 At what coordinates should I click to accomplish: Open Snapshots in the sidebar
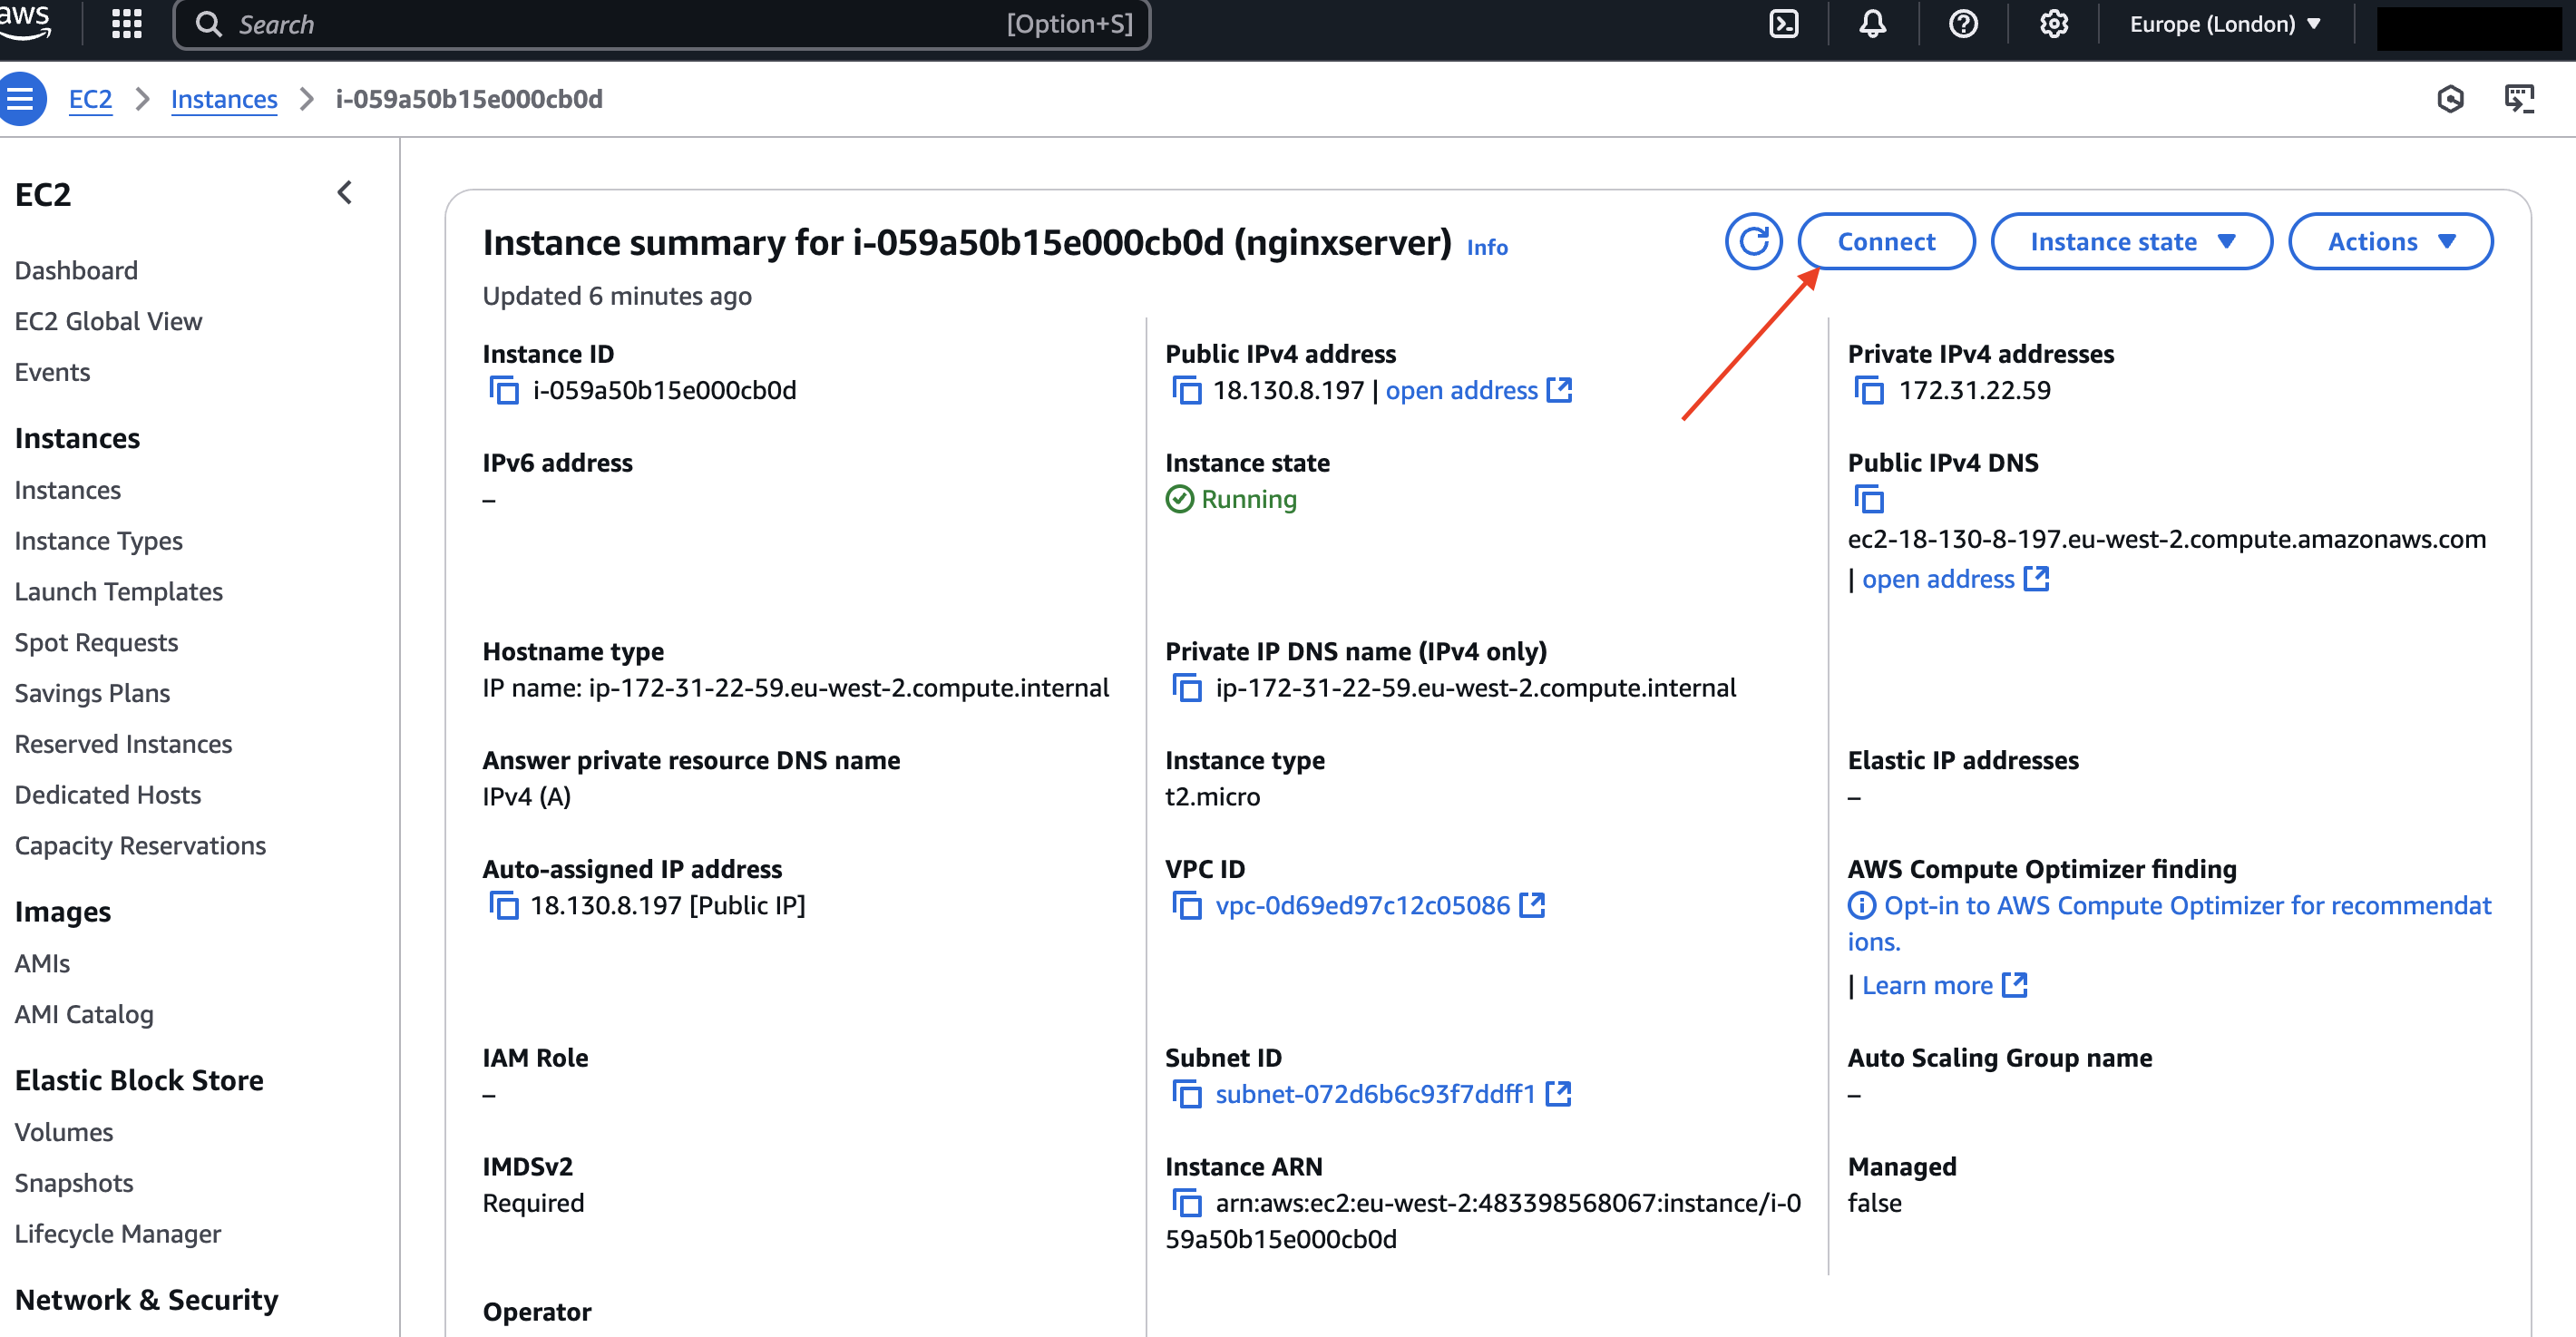[x=74, y=1185]
